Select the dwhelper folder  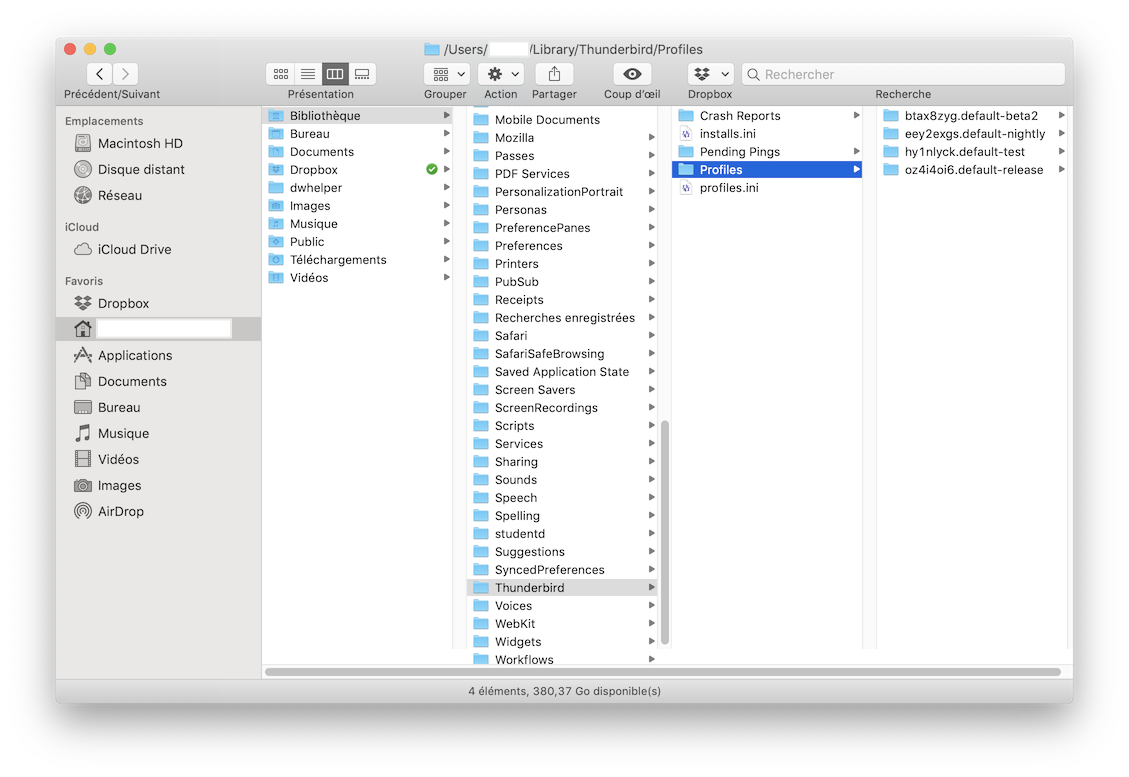[x=358, y=187]
